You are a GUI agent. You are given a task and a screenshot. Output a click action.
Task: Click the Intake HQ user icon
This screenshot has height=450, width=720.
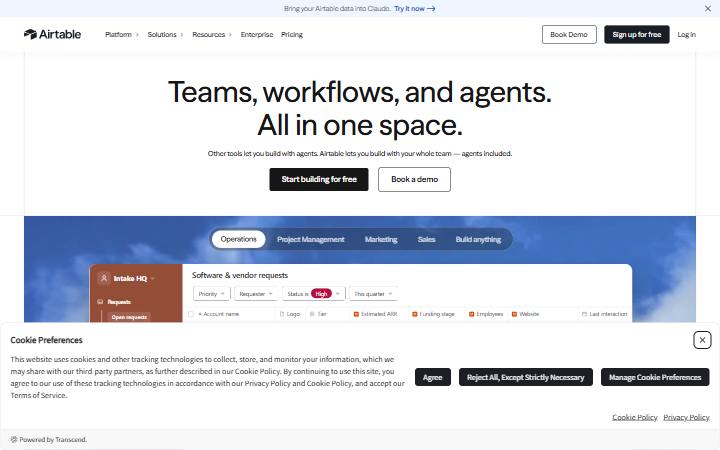[104, 278]
